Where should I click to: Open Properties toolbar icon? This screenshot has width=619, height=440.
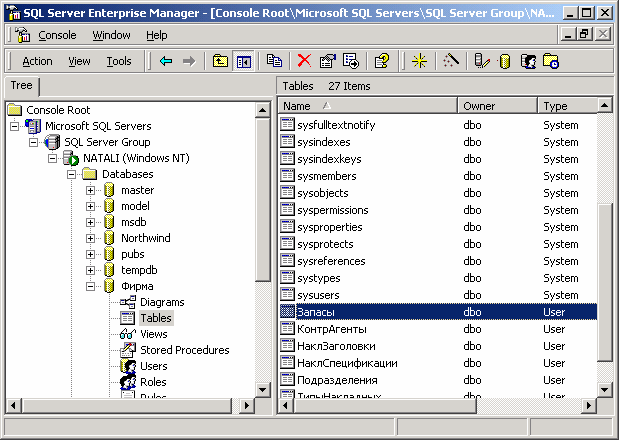click(x=328, y=61)
